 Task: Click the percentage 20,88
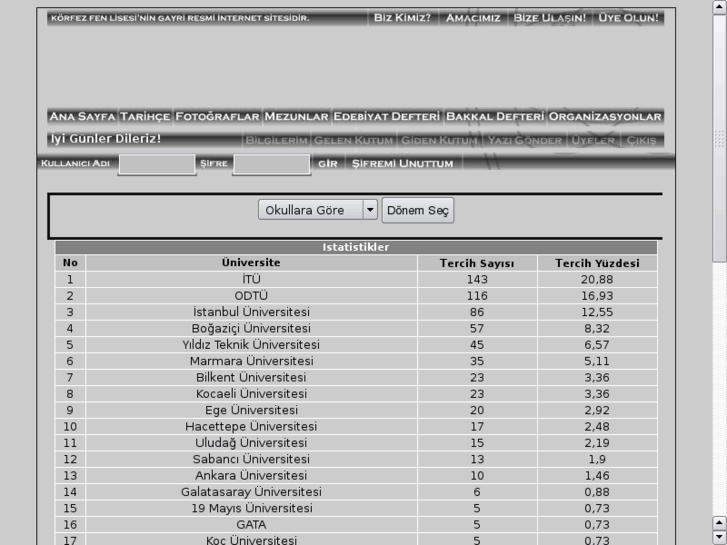point(597,279)
